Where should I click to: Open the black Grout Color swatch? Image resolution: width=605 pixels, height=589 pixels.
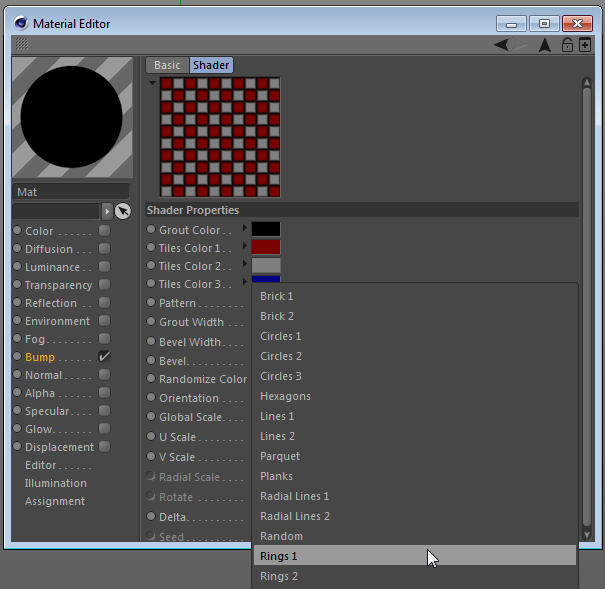(266, 229)
